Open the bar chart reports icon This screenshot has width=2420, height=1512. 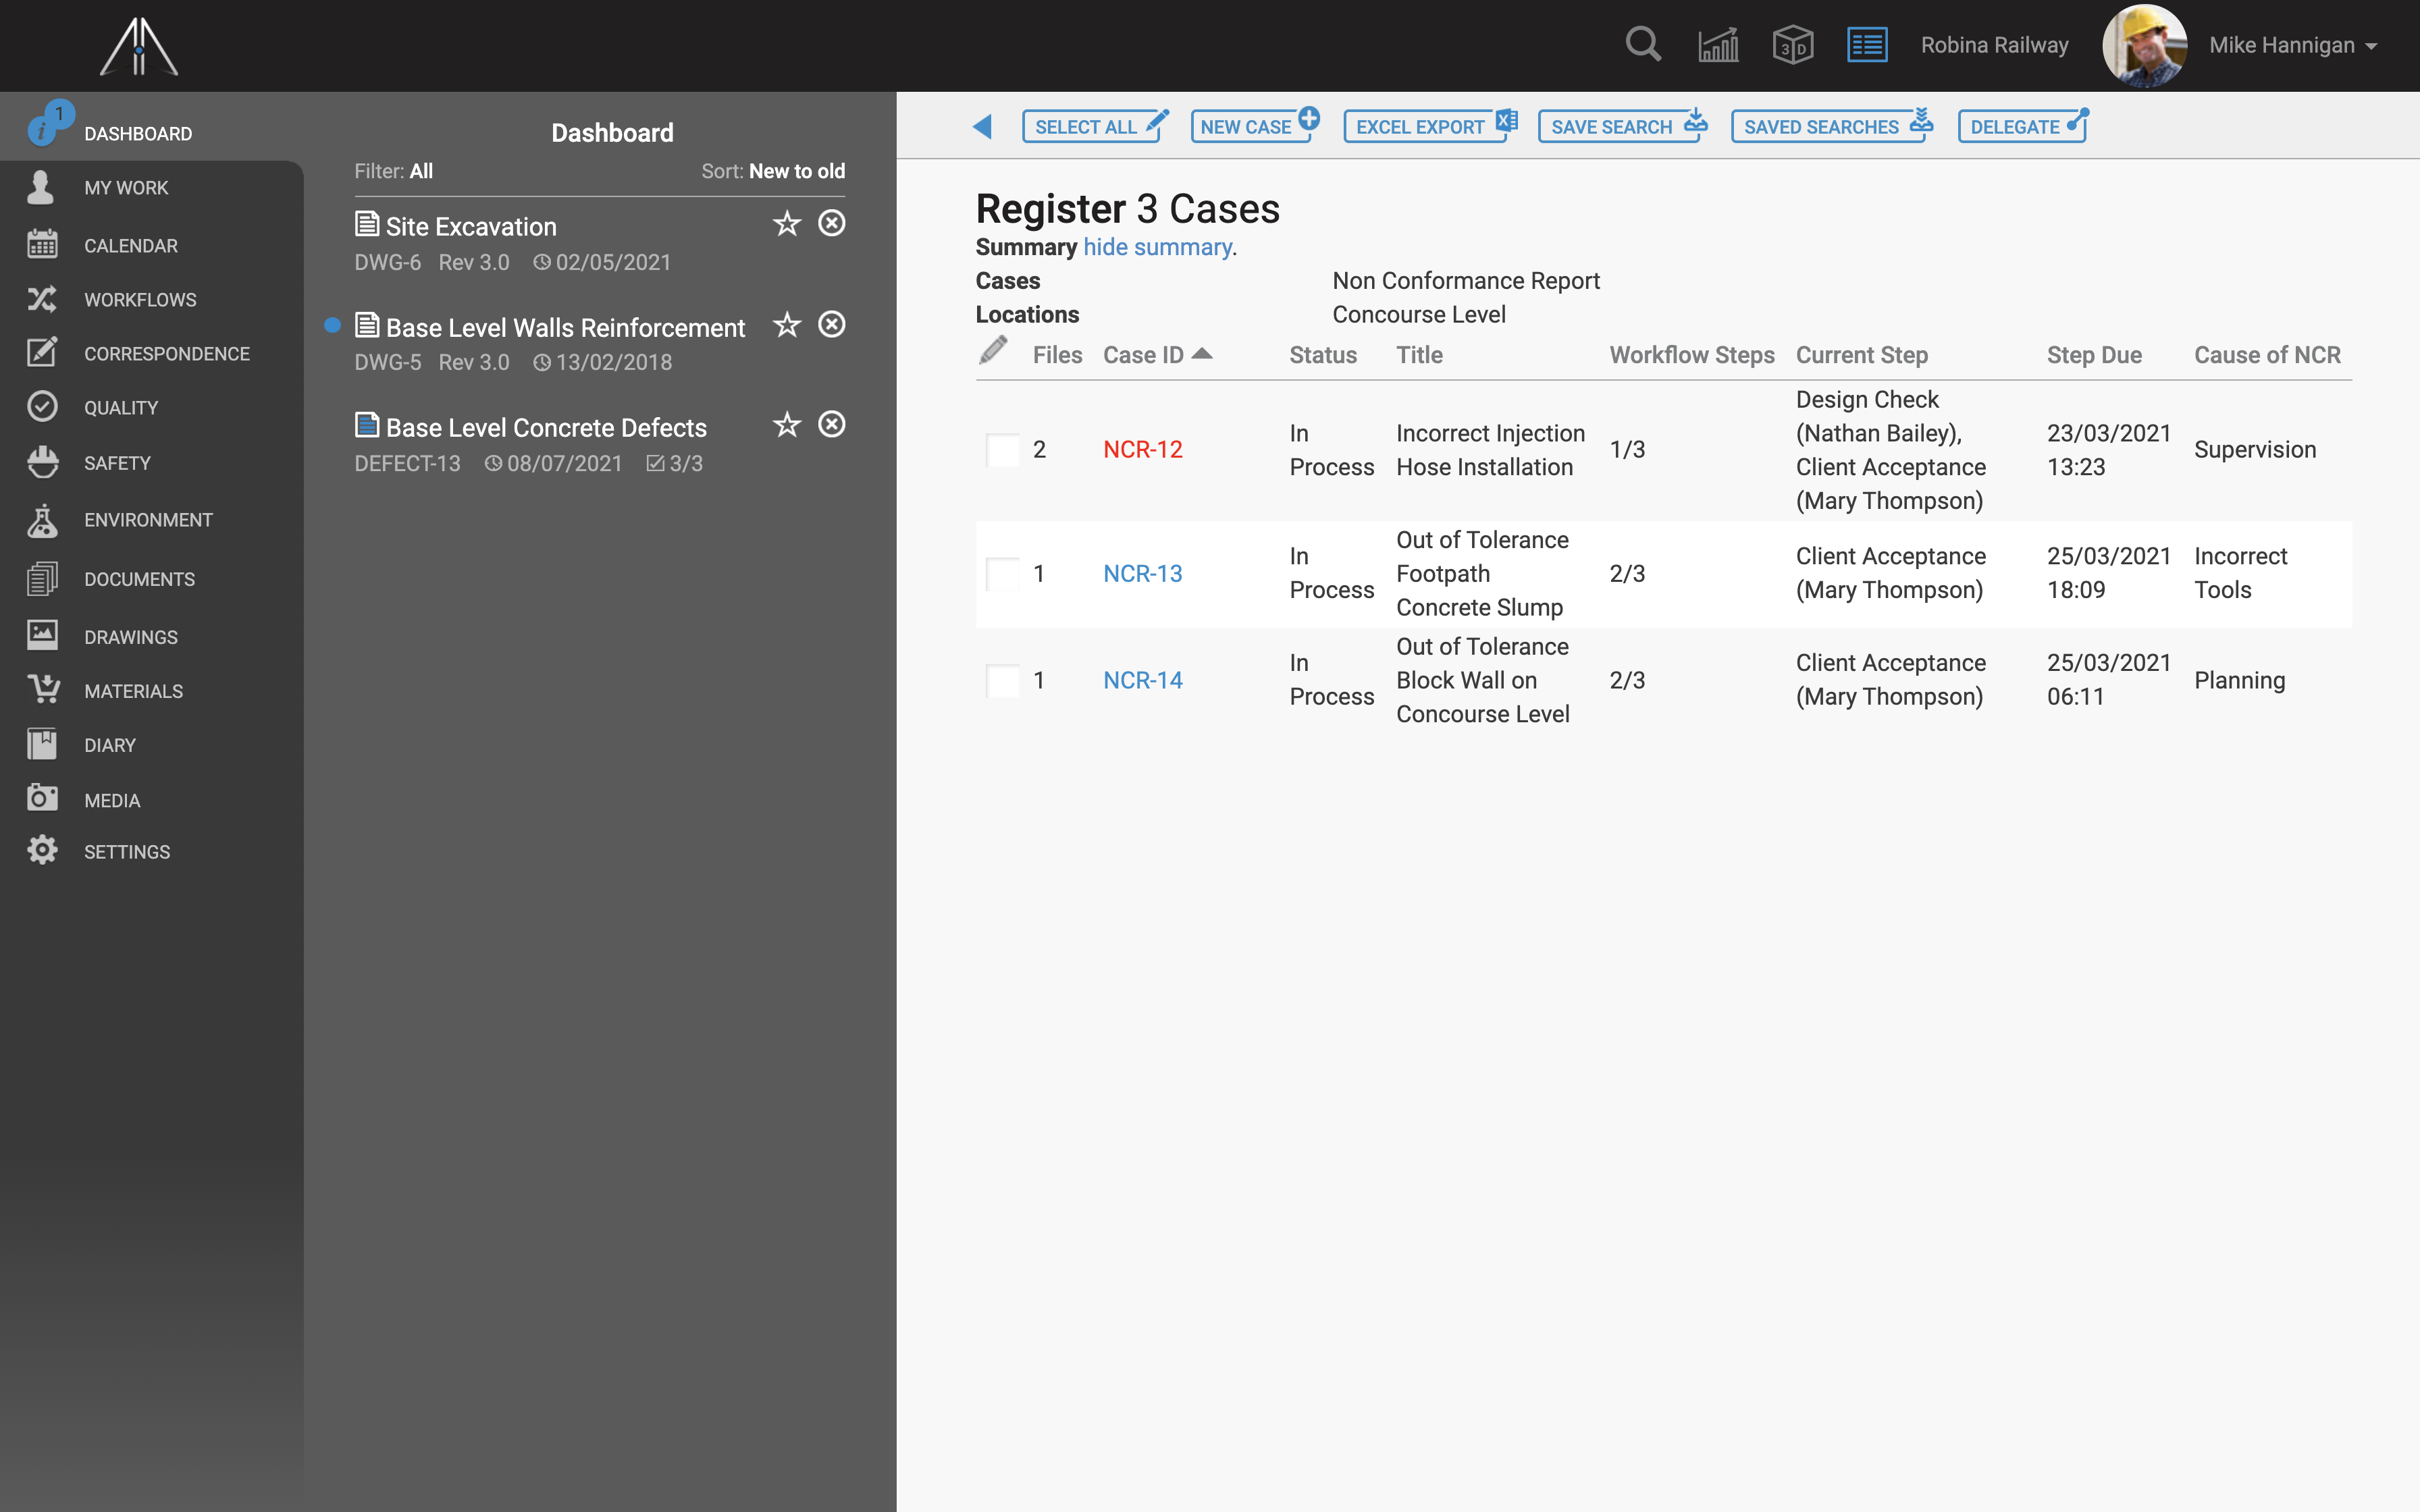click(1718, 45)
